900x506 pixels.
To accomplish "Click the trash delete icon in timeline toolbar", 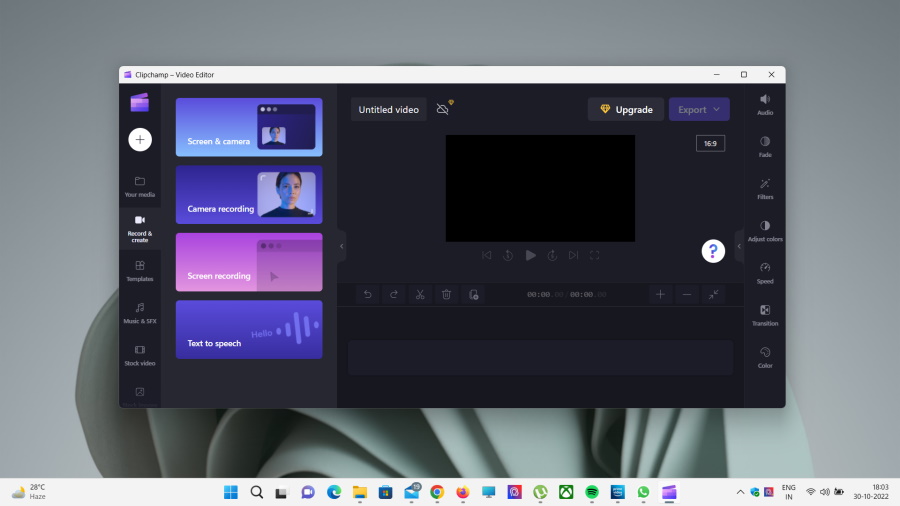I will 447,294.
